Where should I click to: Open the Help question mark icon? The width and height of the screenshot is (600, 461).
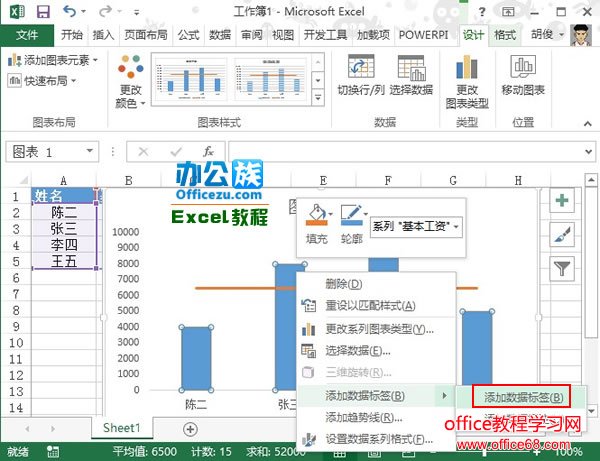coord(482,12)
